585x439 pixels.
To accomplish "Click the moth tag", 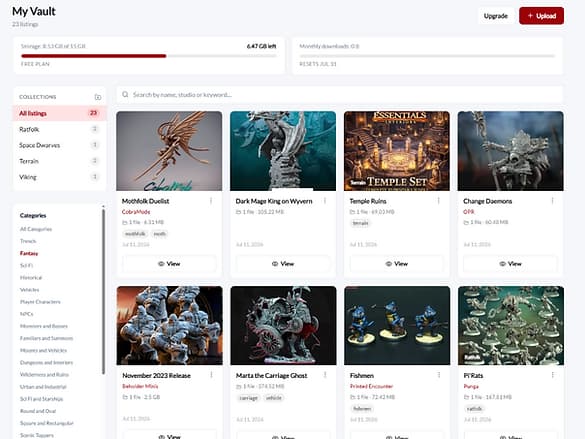I will click(160, 234).
